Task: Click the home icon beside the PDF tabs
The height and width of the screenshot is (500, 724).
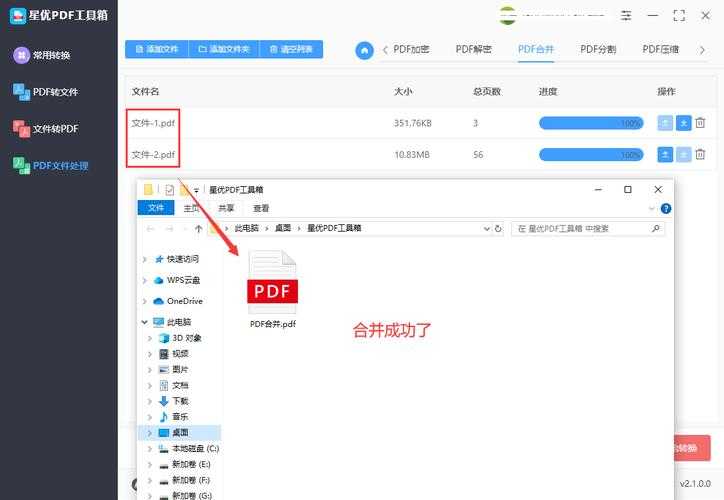Action: 364,50
